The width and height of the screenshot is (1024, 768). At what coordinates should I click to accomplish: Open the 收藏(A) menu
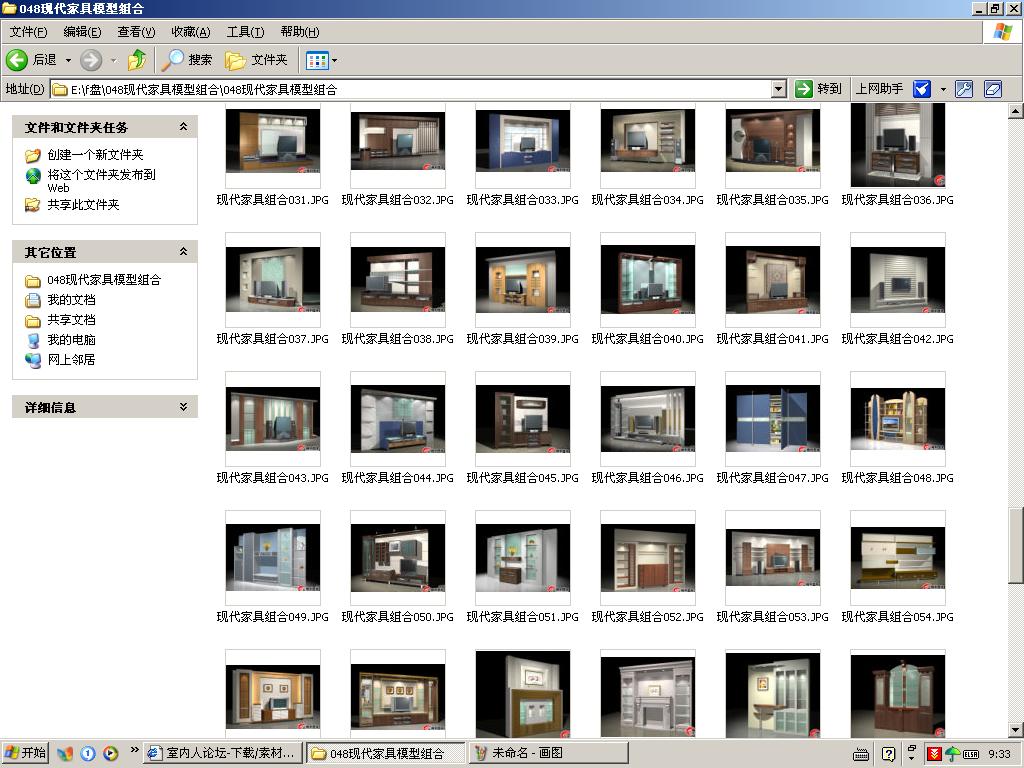pos(191,32)
